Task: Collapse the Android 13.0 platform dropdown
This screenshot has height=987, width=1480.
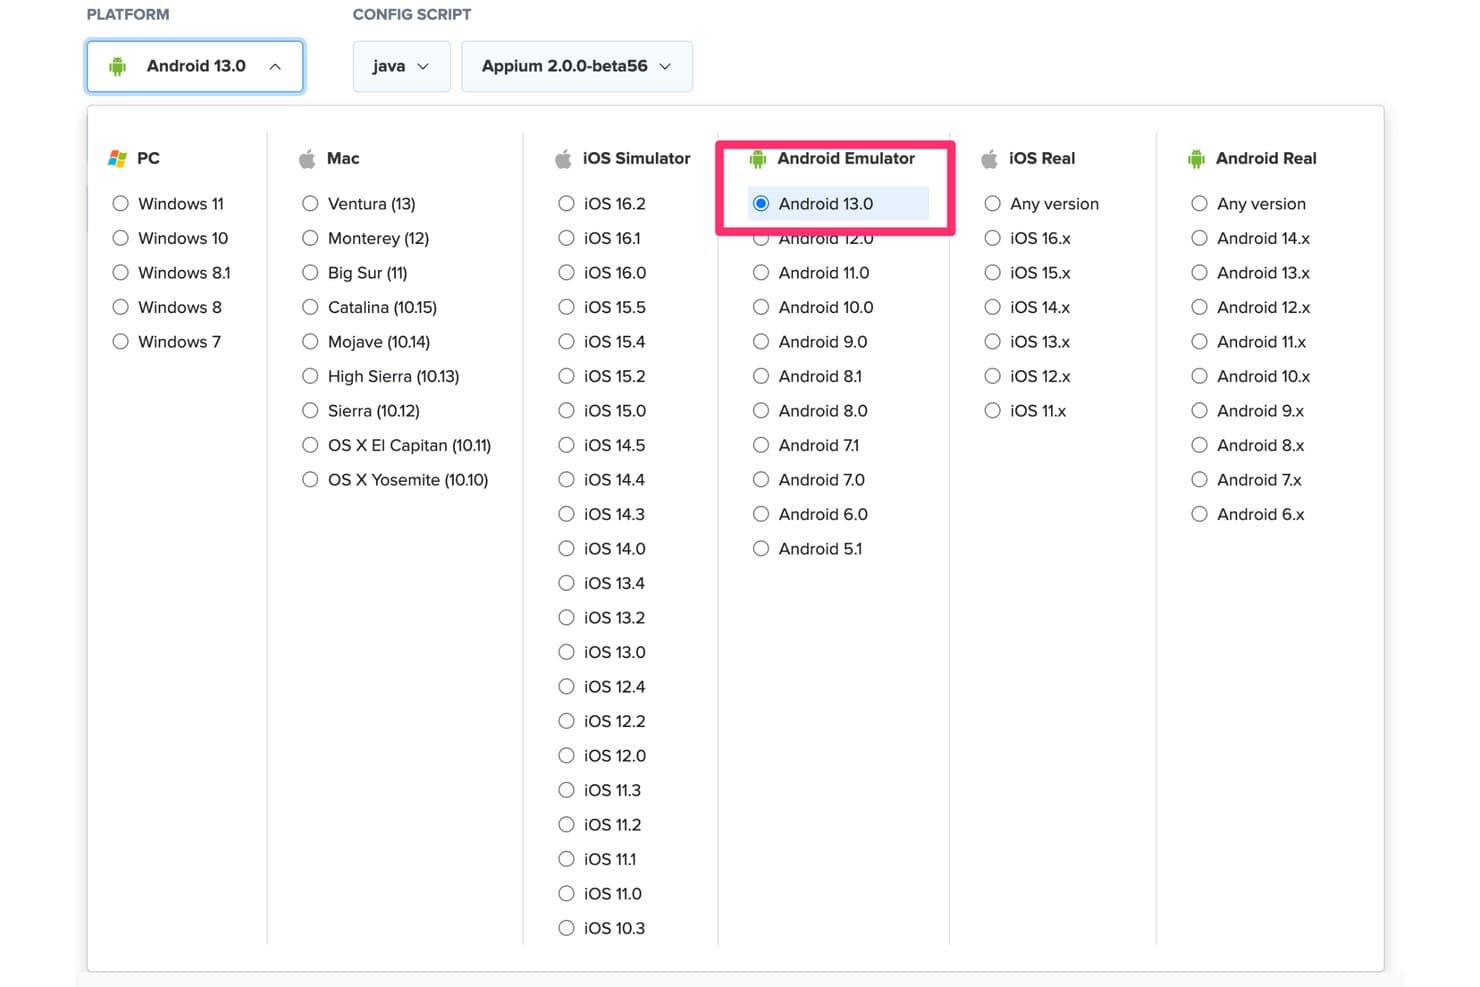Action: [195, 66]
